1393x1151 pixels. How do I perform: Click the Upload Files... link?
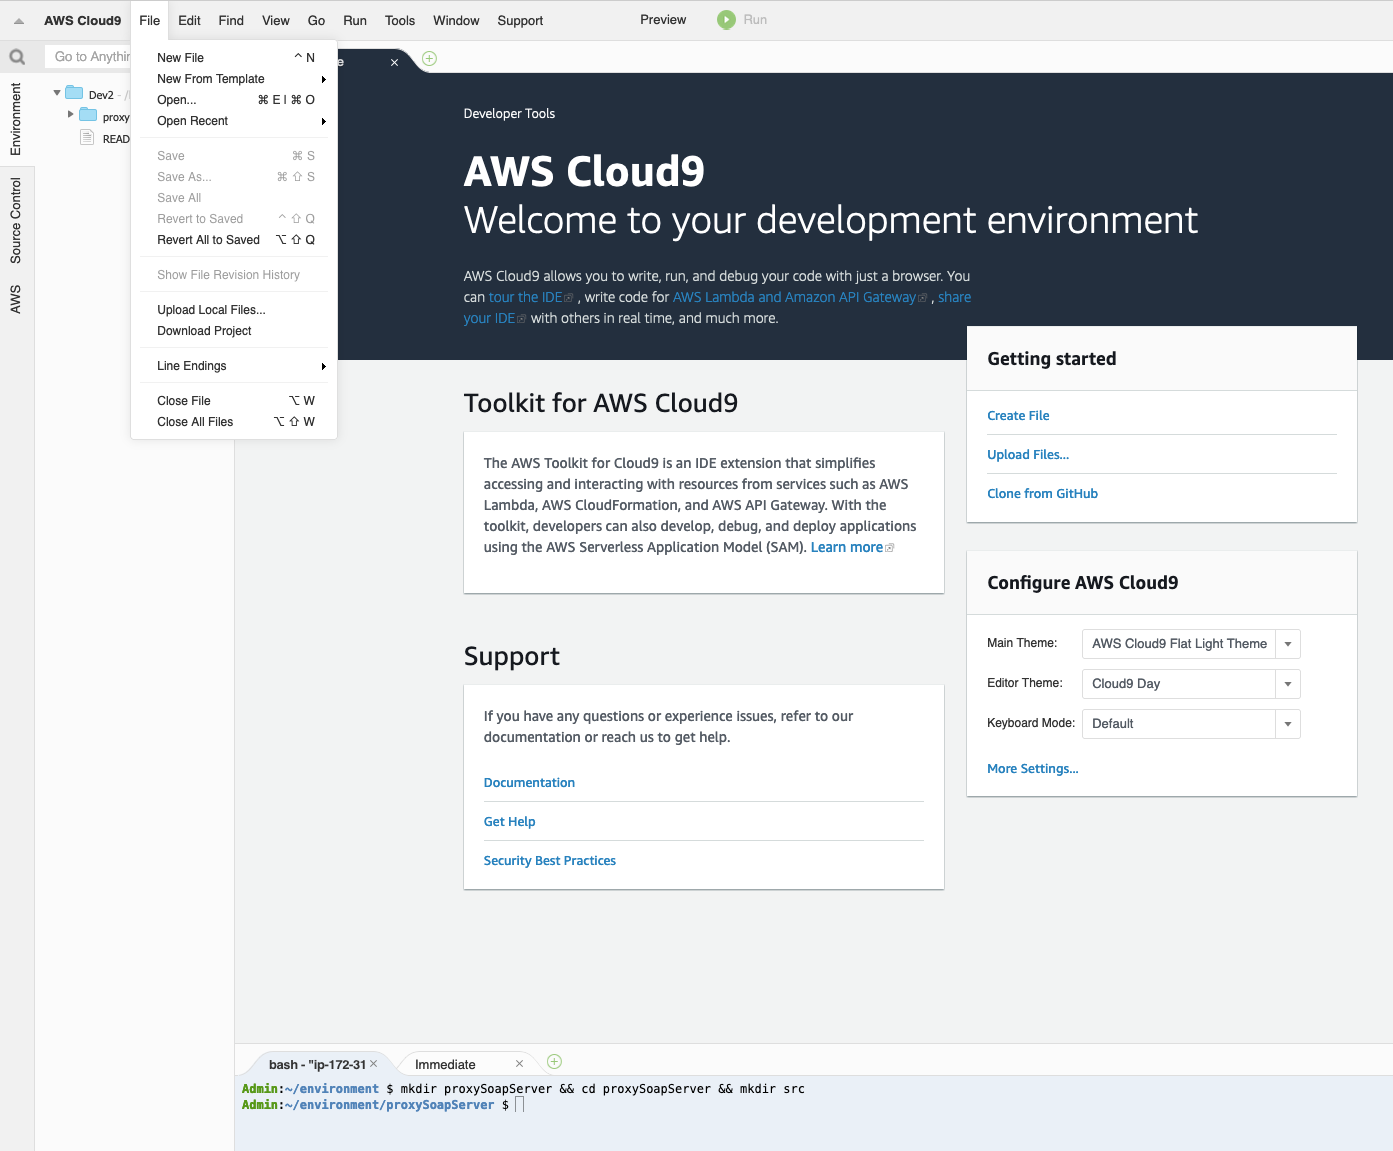coord(1028,455)
